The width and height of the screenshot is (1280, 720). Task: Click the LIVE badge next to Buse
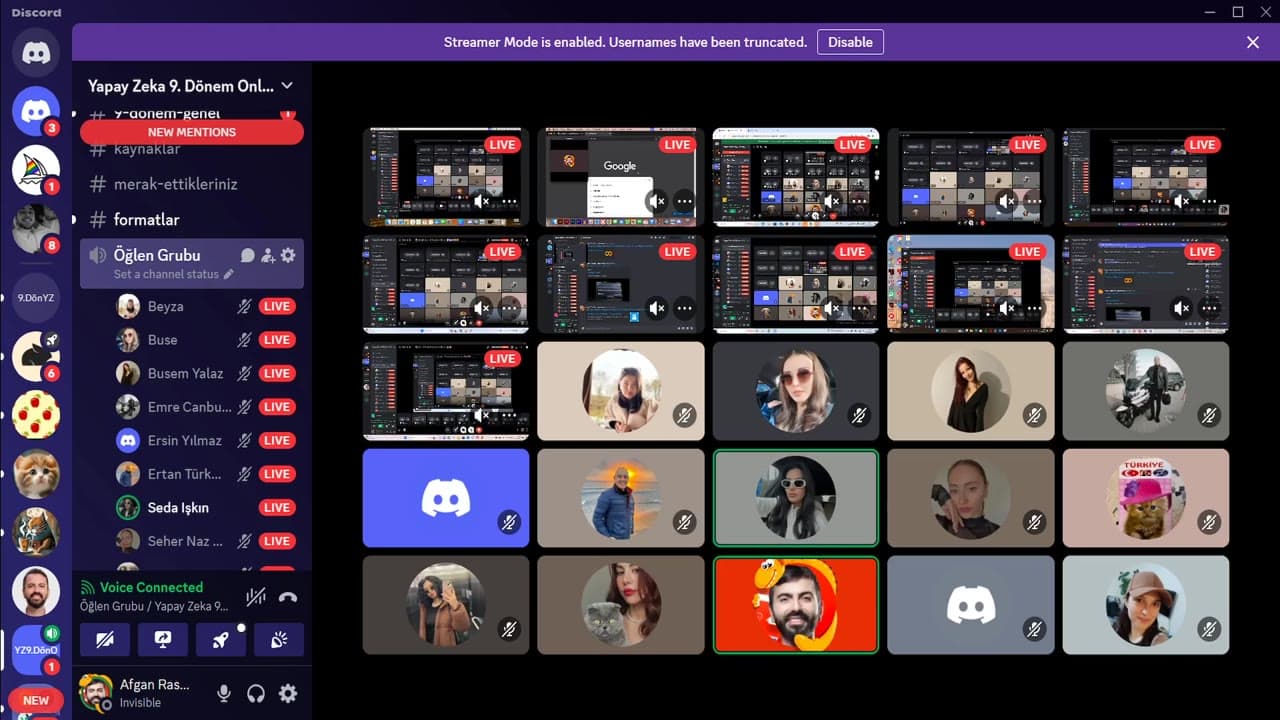click(x=277, y=340)
